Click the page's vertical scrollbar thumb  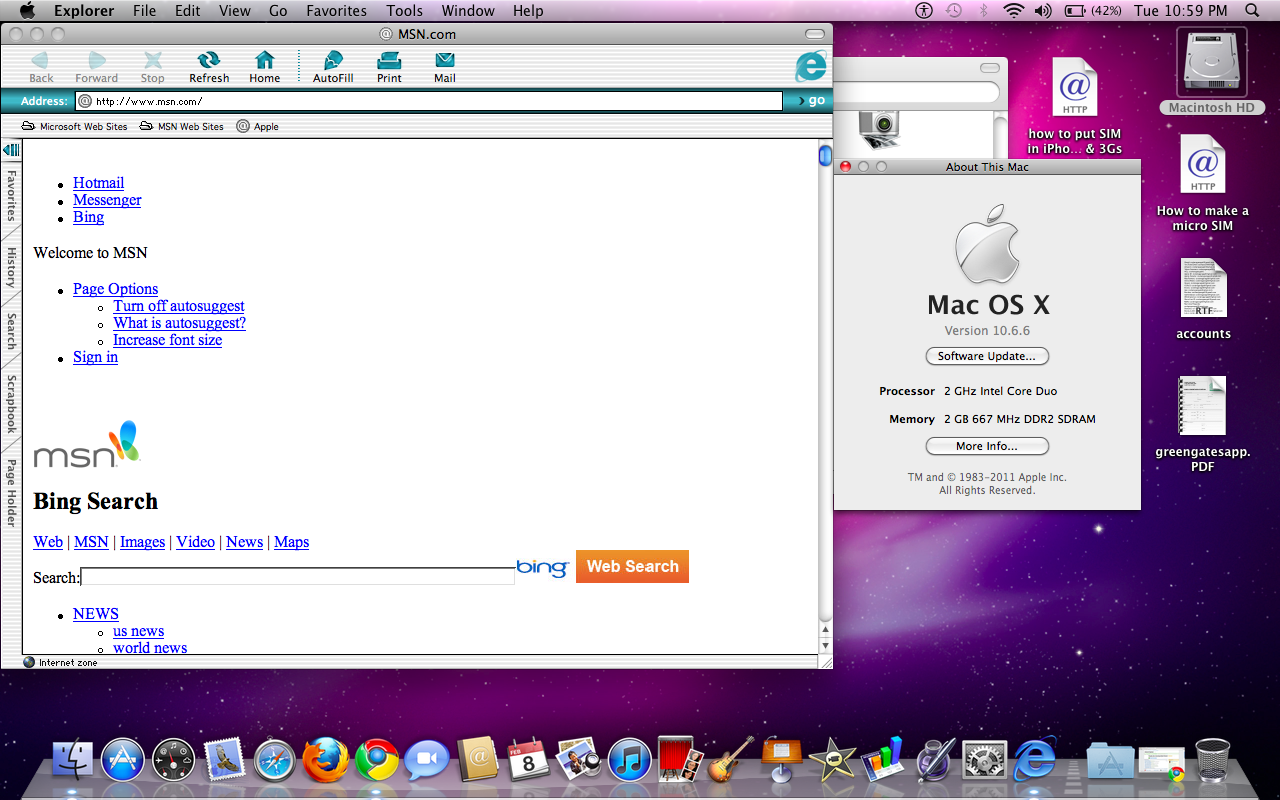825,155
